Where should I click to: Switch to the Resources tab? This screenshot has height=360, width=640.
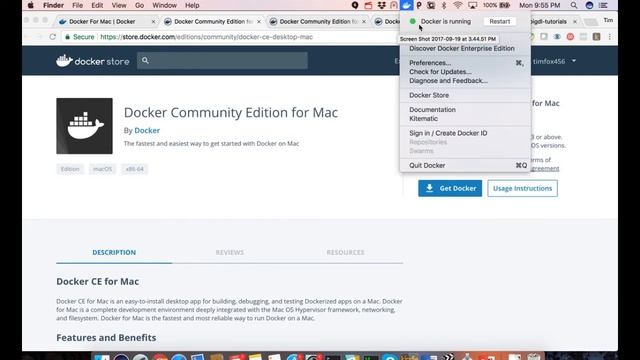pyautogui.click(x=345, y=252)
